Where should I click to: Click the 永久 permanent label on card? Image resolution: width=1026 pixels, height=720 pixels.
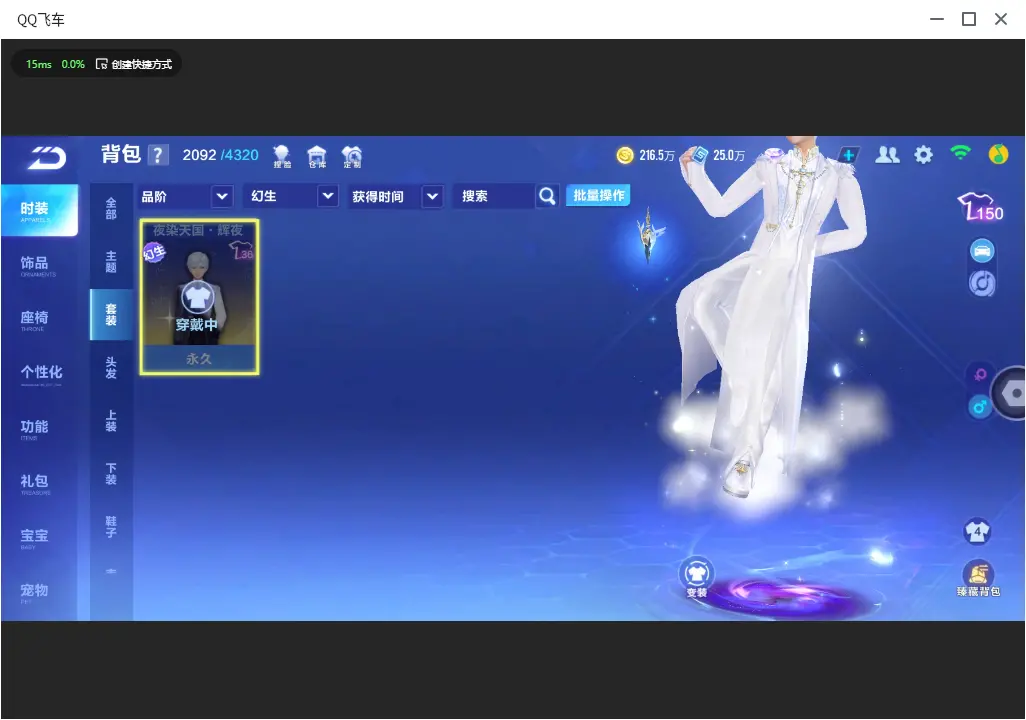point(199,359)
